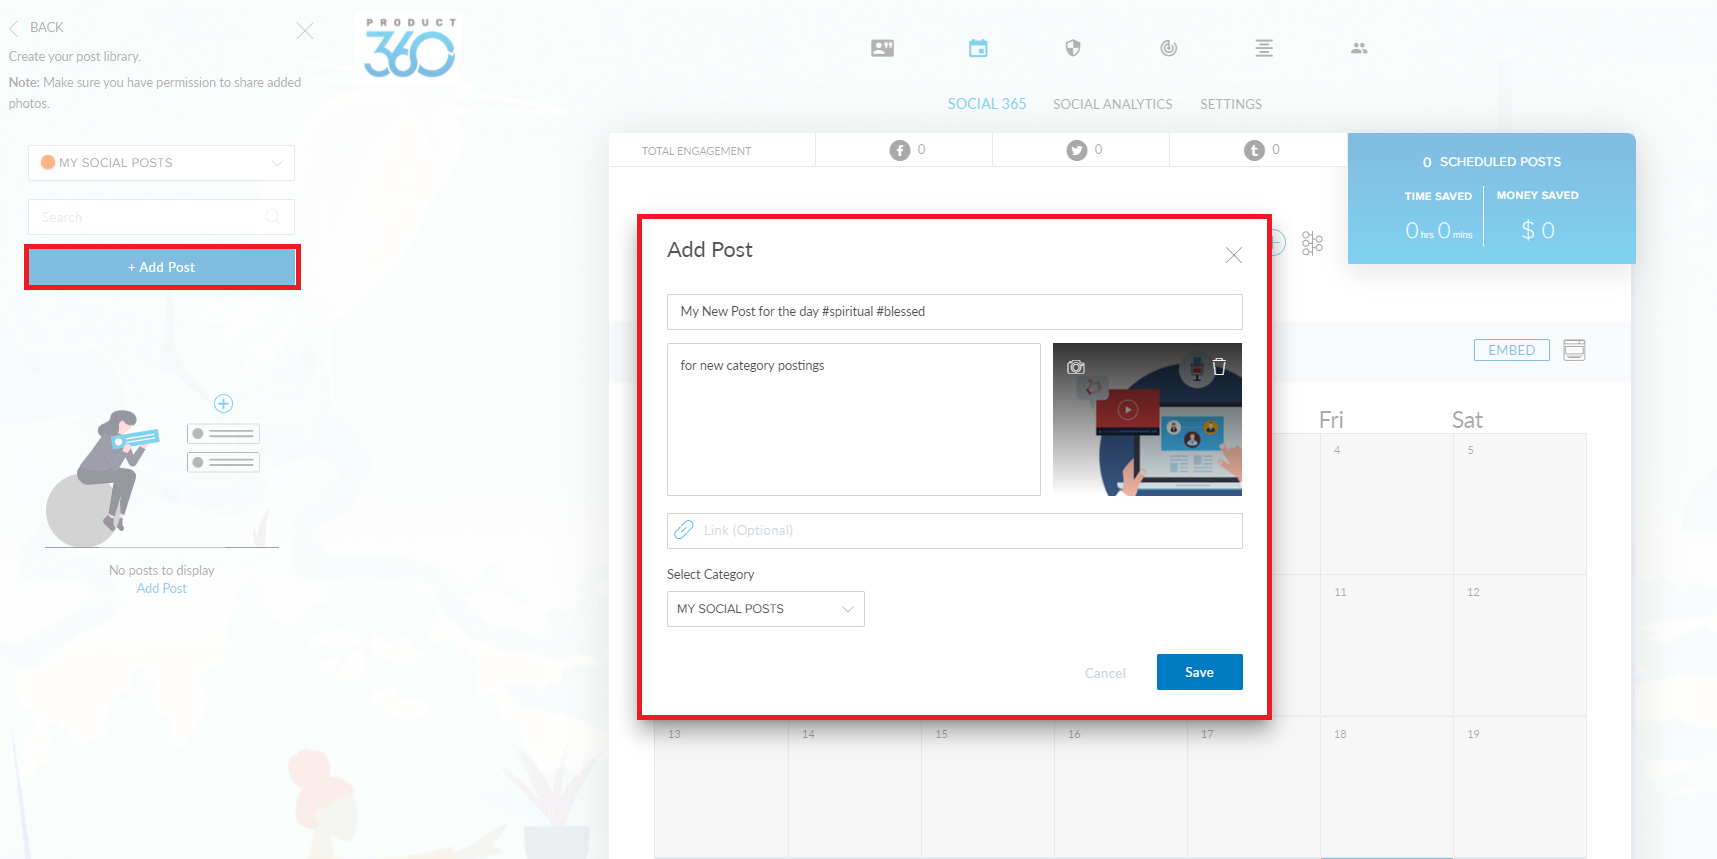Click the EMBED button

pos(1511,350)
